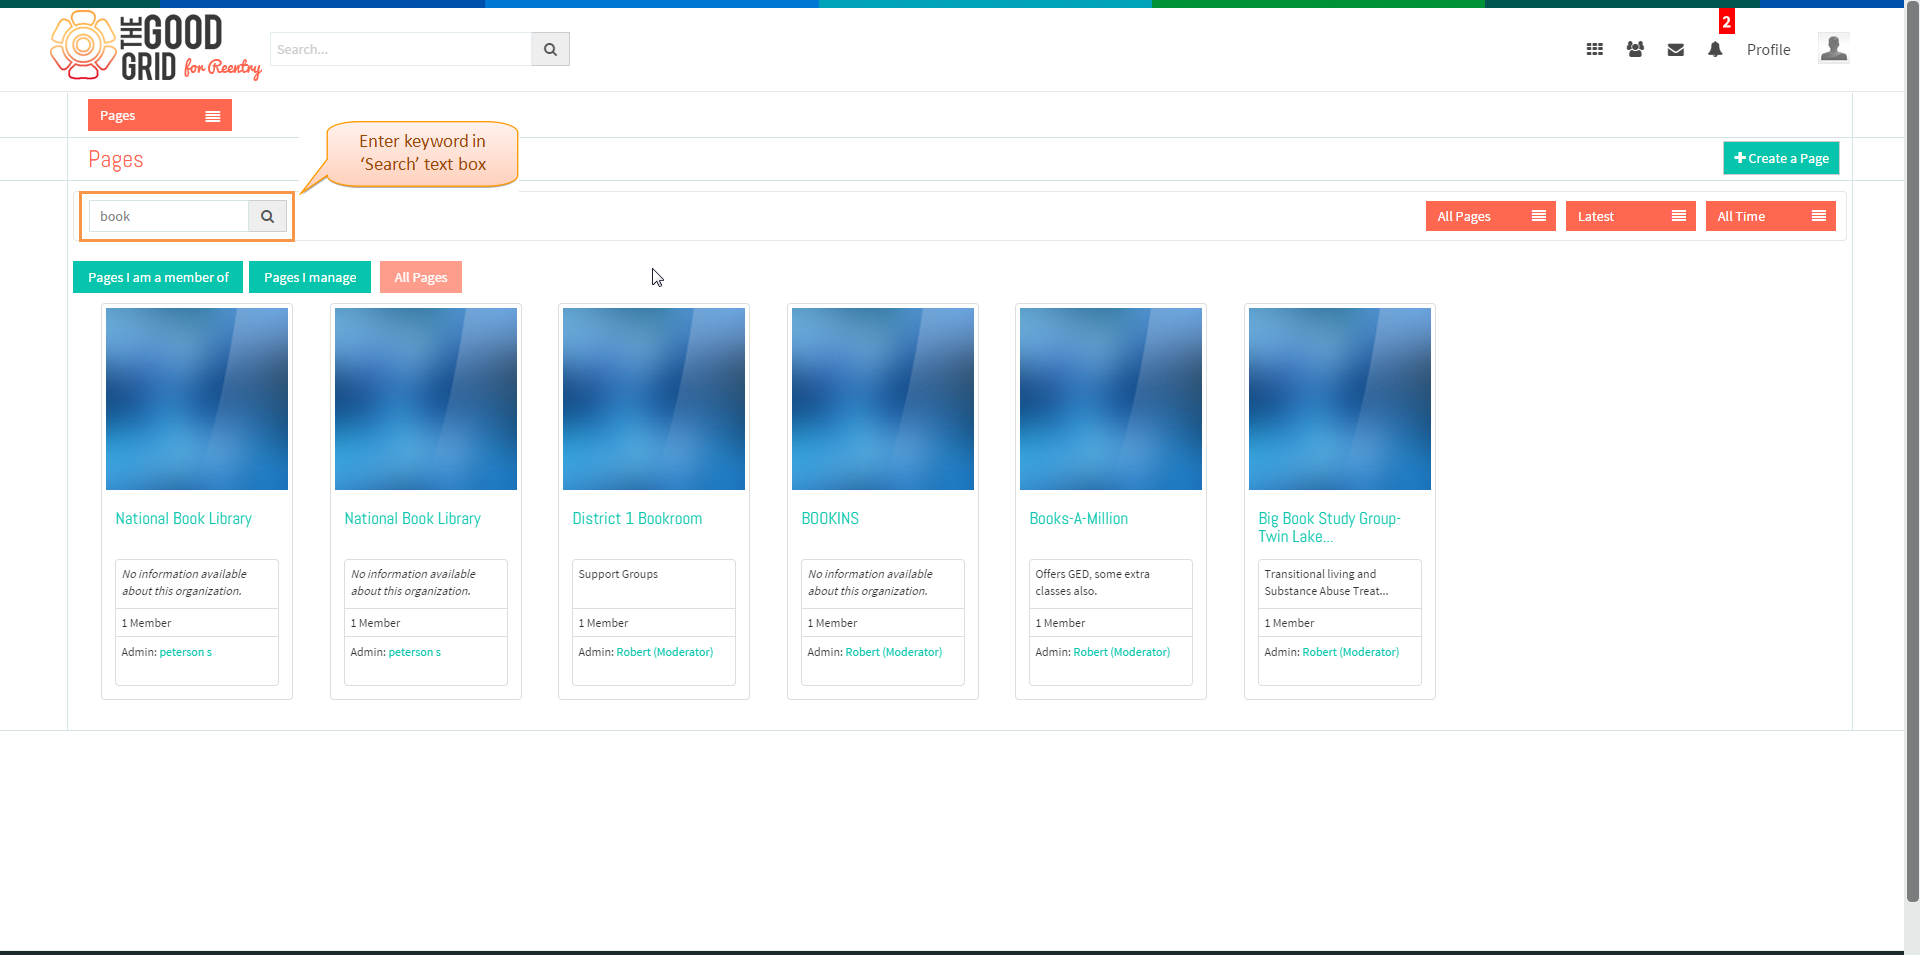The width and height of the screenshot is (1920, 955).
Task: Select the All Pages tab
Action: 421,277
